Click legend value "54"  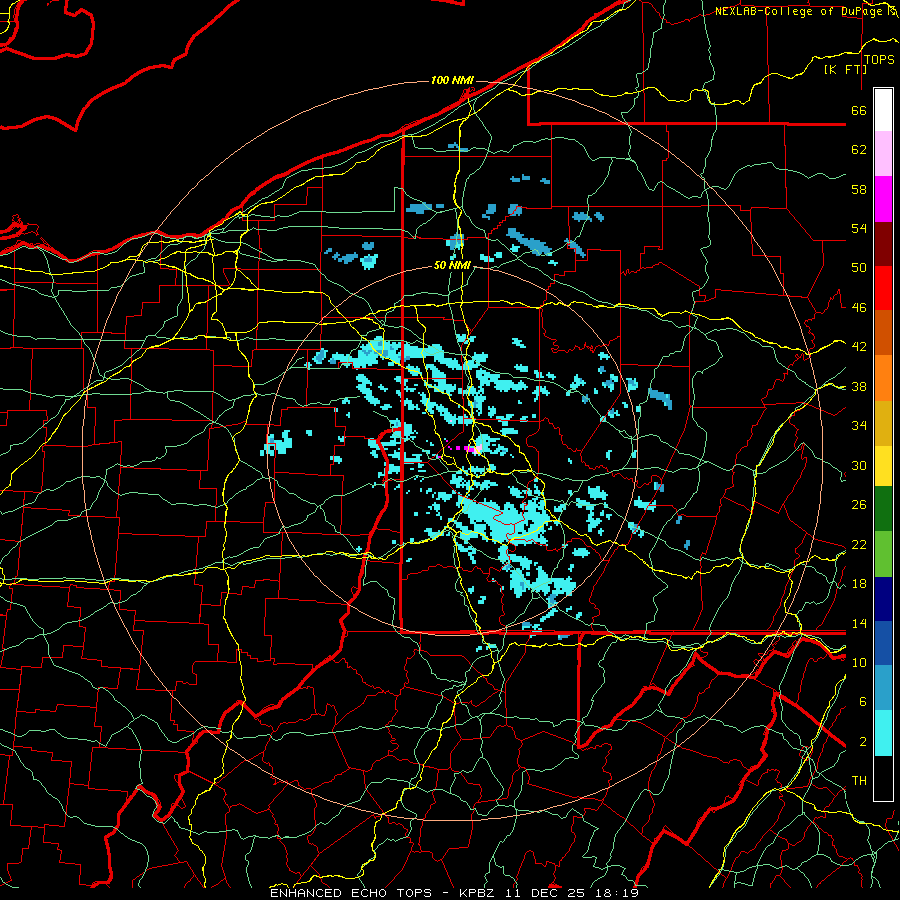tap(859, 228)
